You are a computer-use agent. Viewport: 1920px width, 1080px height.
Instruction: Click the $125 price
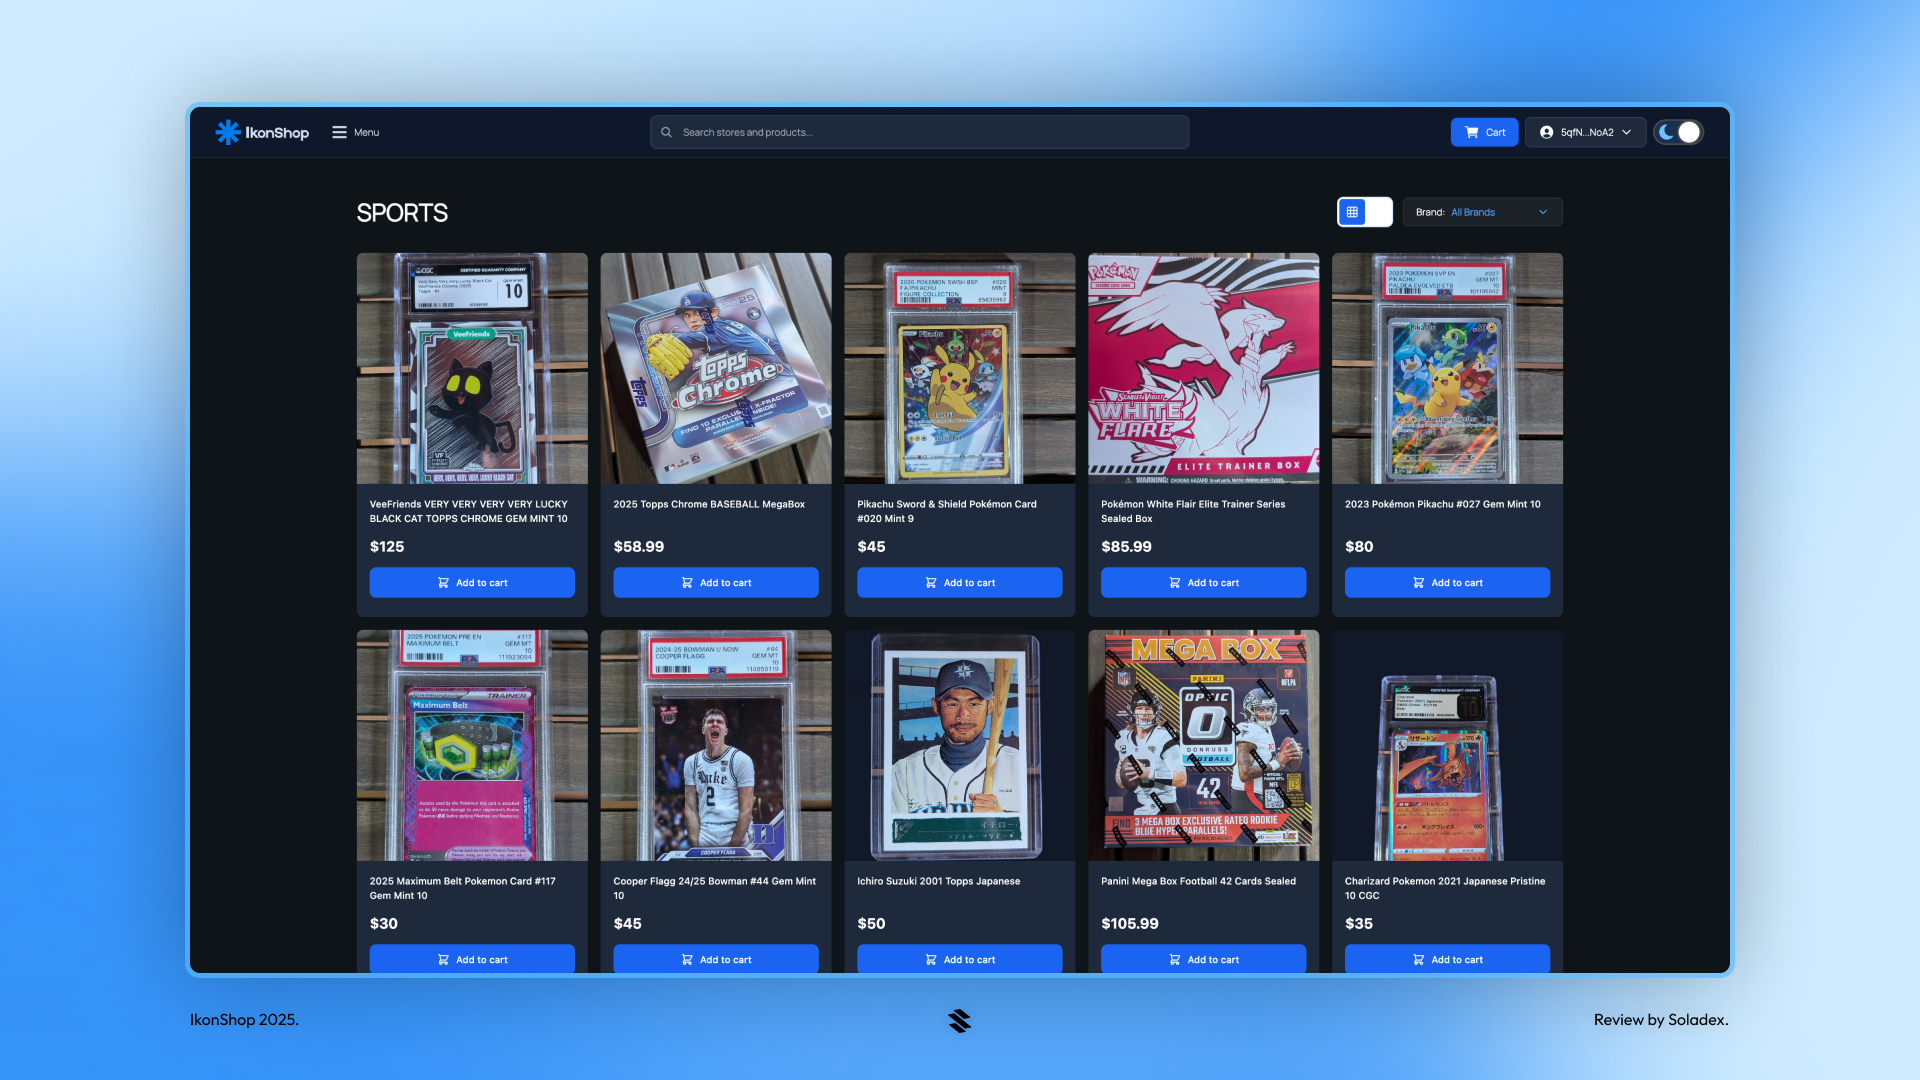387,547
